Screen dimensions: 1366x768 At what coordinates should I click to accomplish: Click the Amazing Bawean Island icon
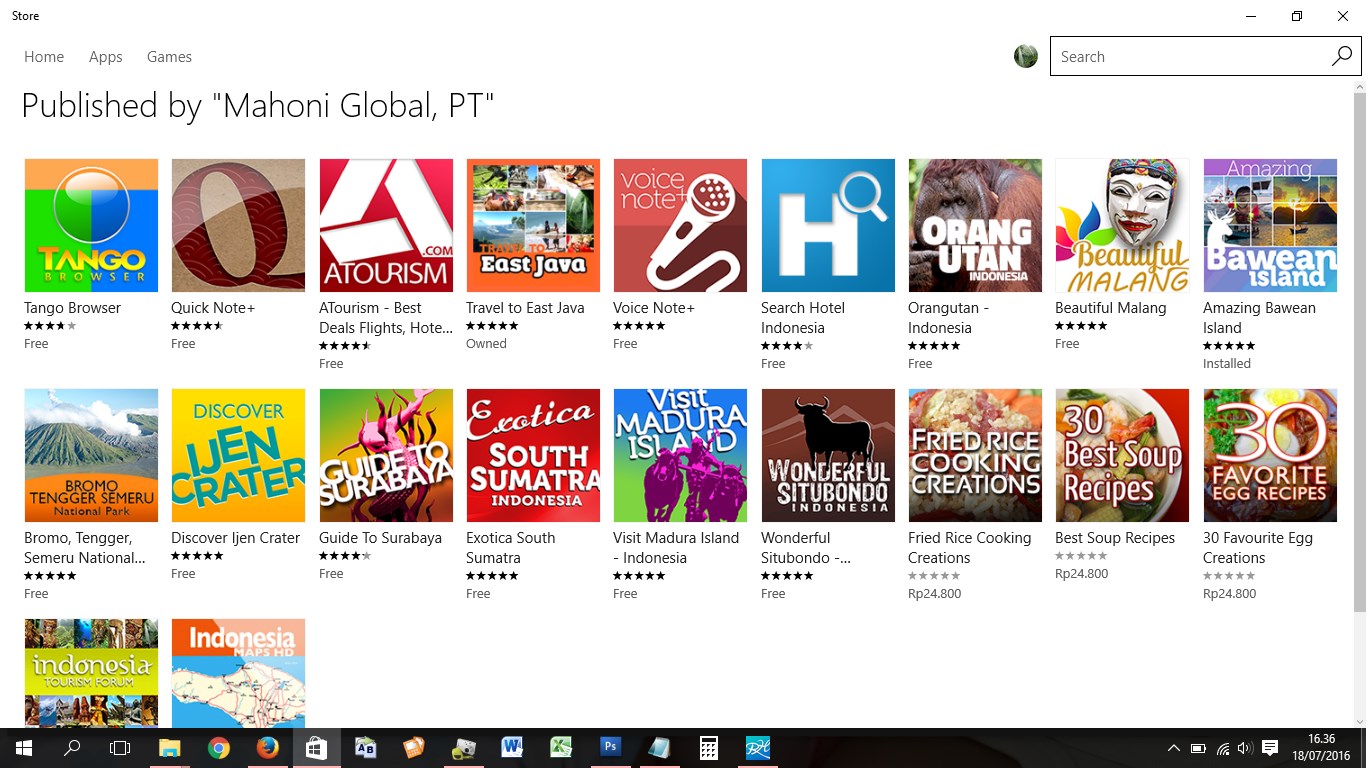1270,225
